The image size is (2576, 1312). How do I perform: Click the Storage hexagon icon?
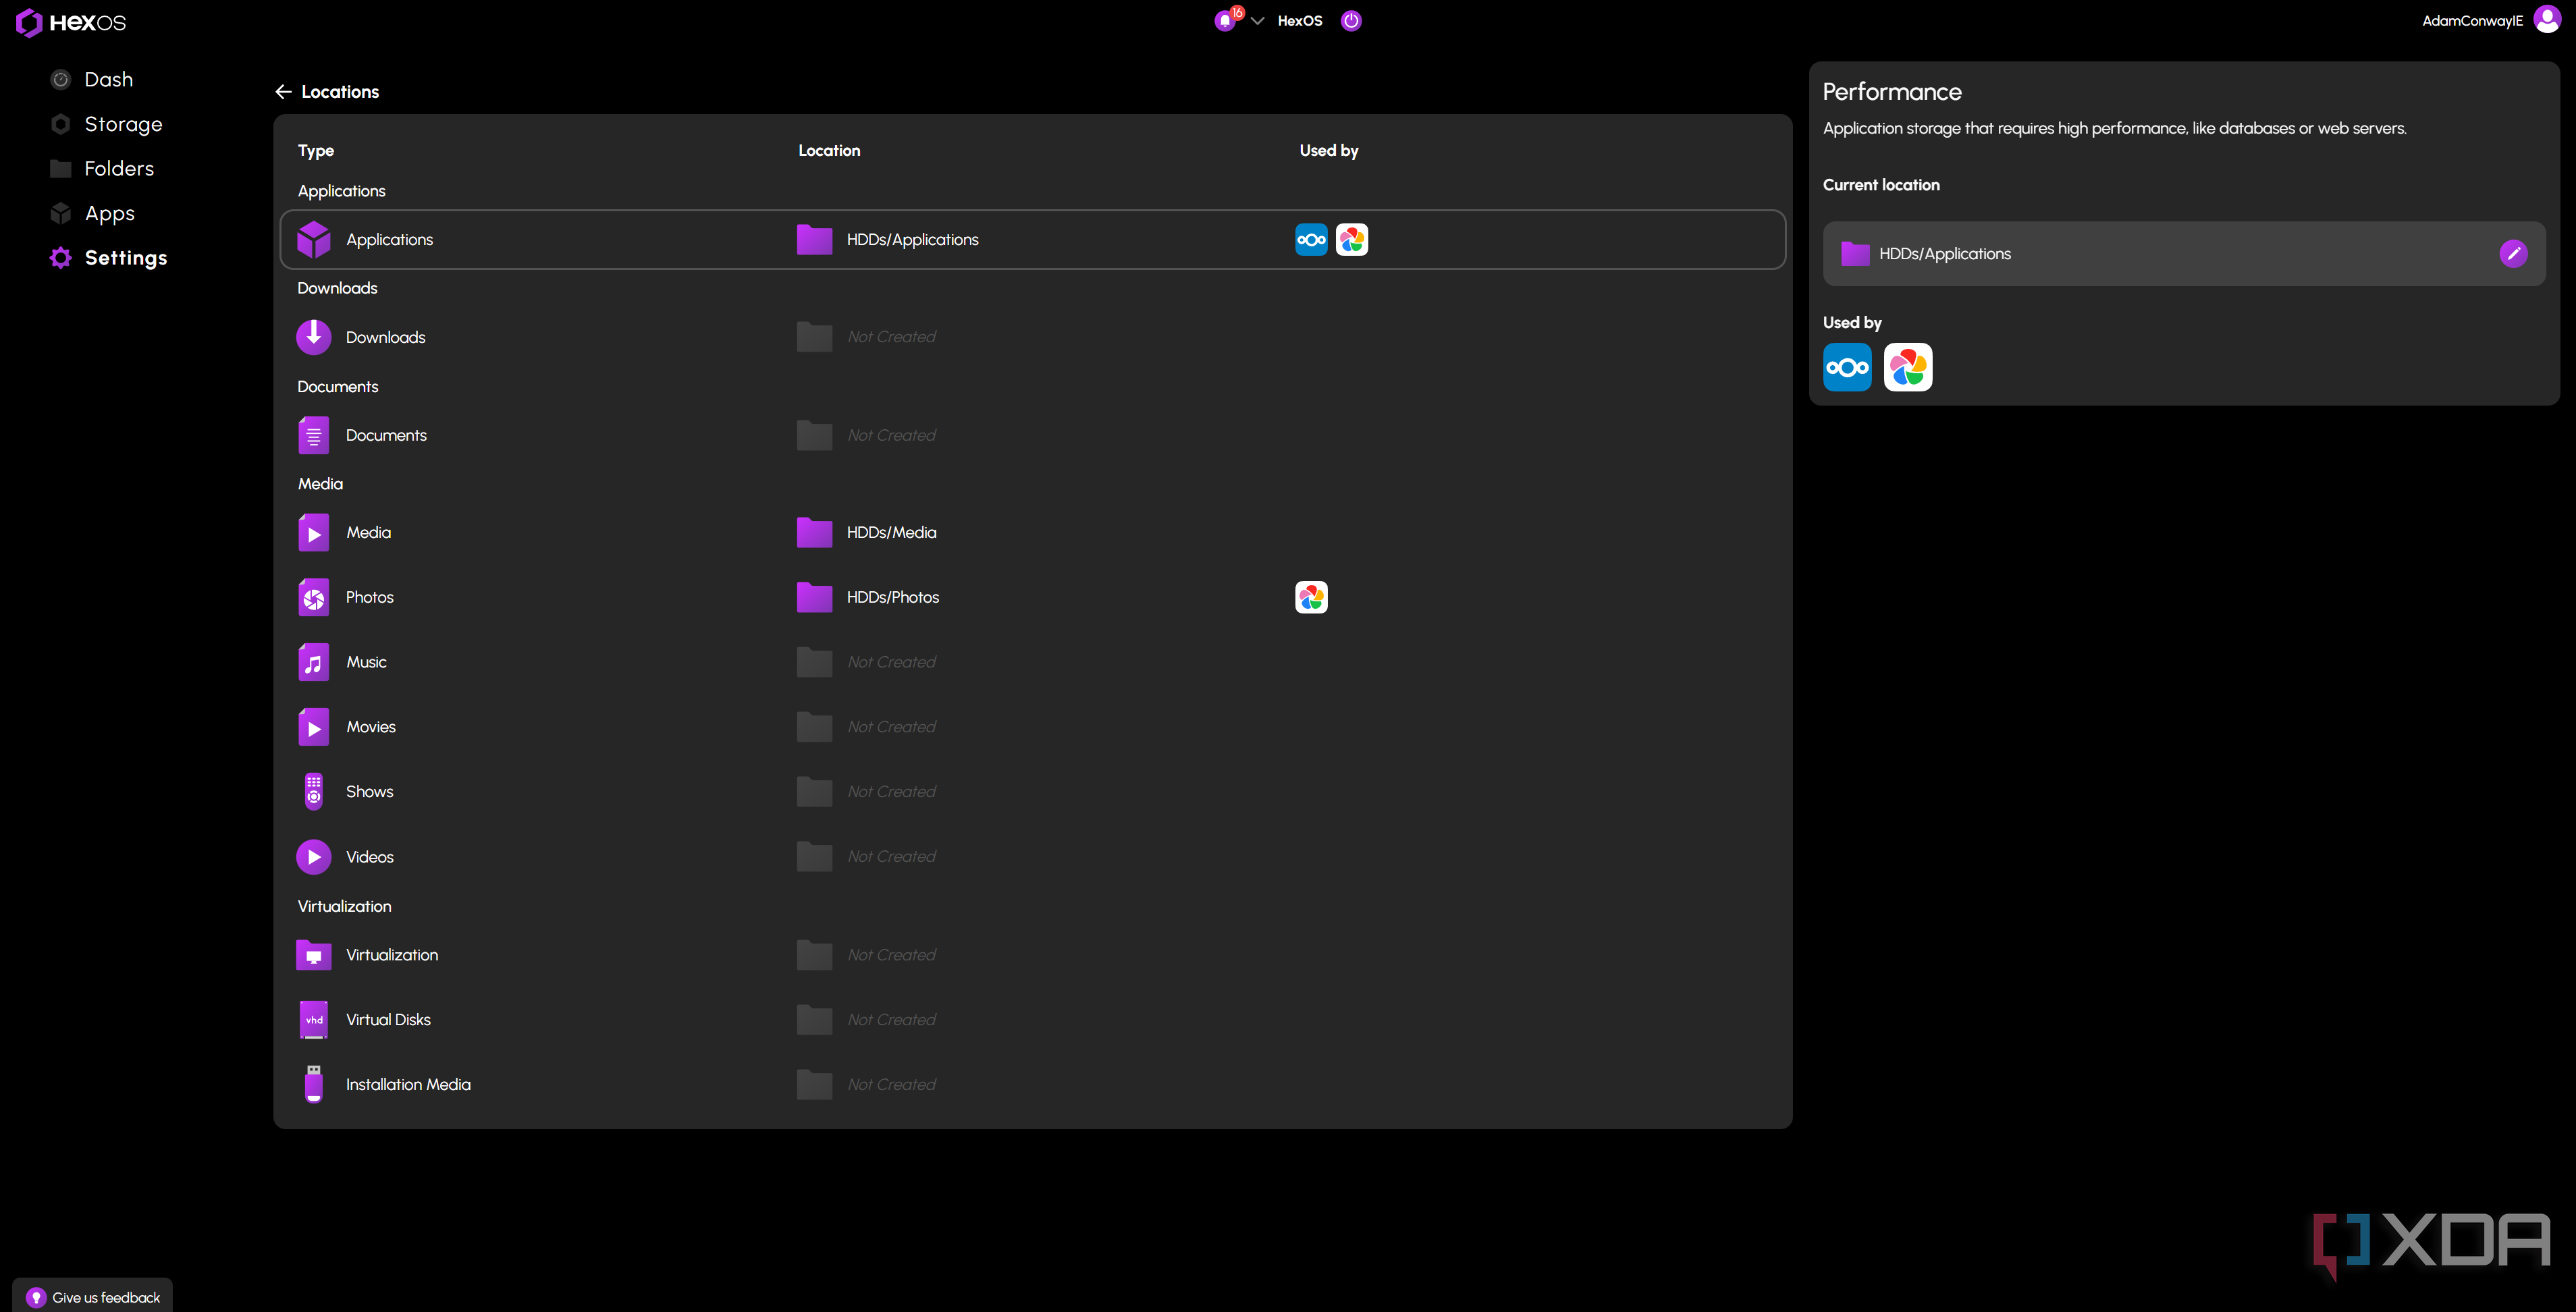pos(61,124)
